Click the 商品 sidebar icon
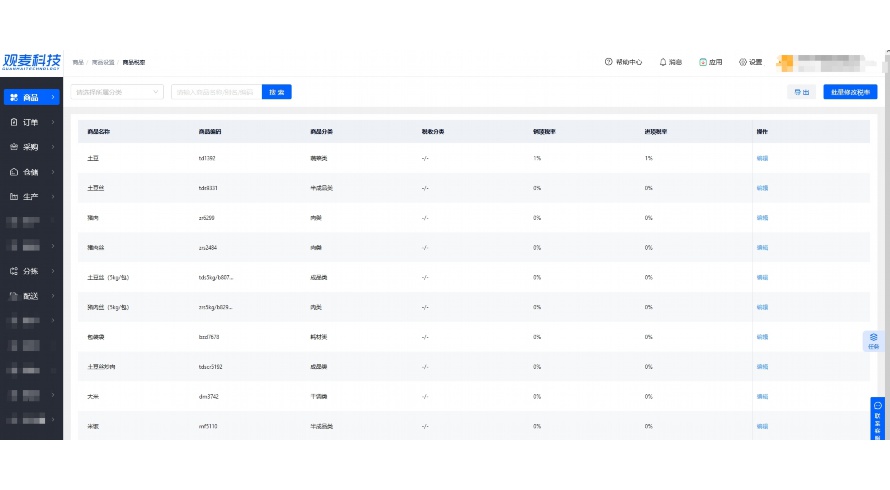The width and height of the screenshot is (890, 490). pyautogui.click(x=14, y=97)
